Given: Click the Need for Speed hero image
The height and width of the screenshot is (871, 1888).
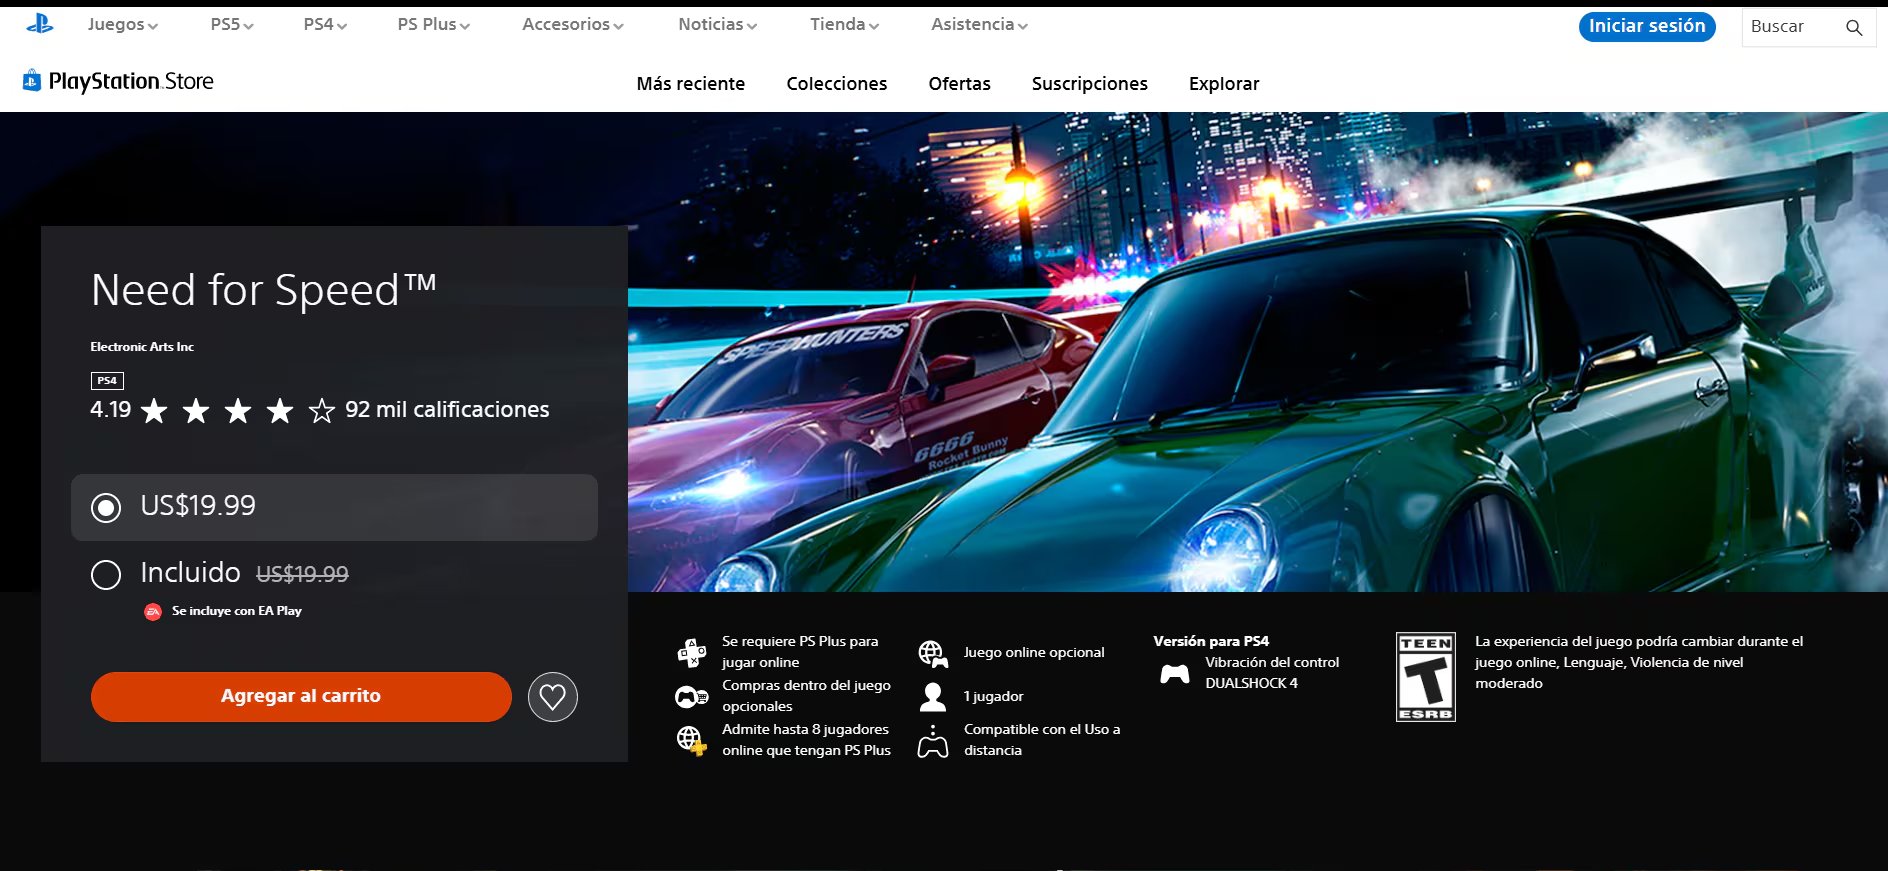Looking at the screenshot, I should point(1257,352).
